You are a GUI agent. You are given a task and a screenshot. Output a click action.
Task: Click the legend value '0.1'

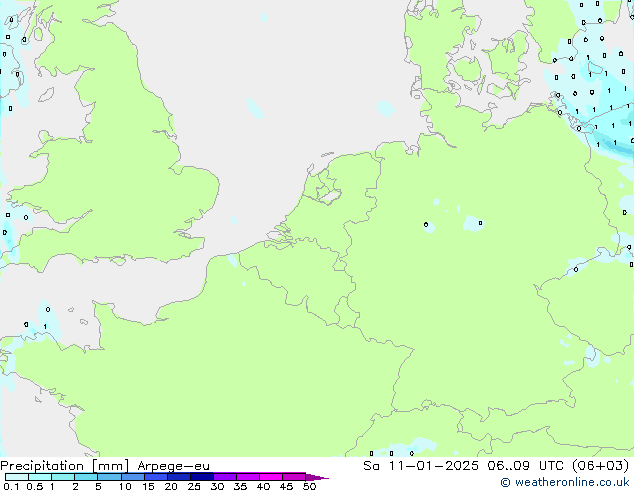(x=11, y=486)
